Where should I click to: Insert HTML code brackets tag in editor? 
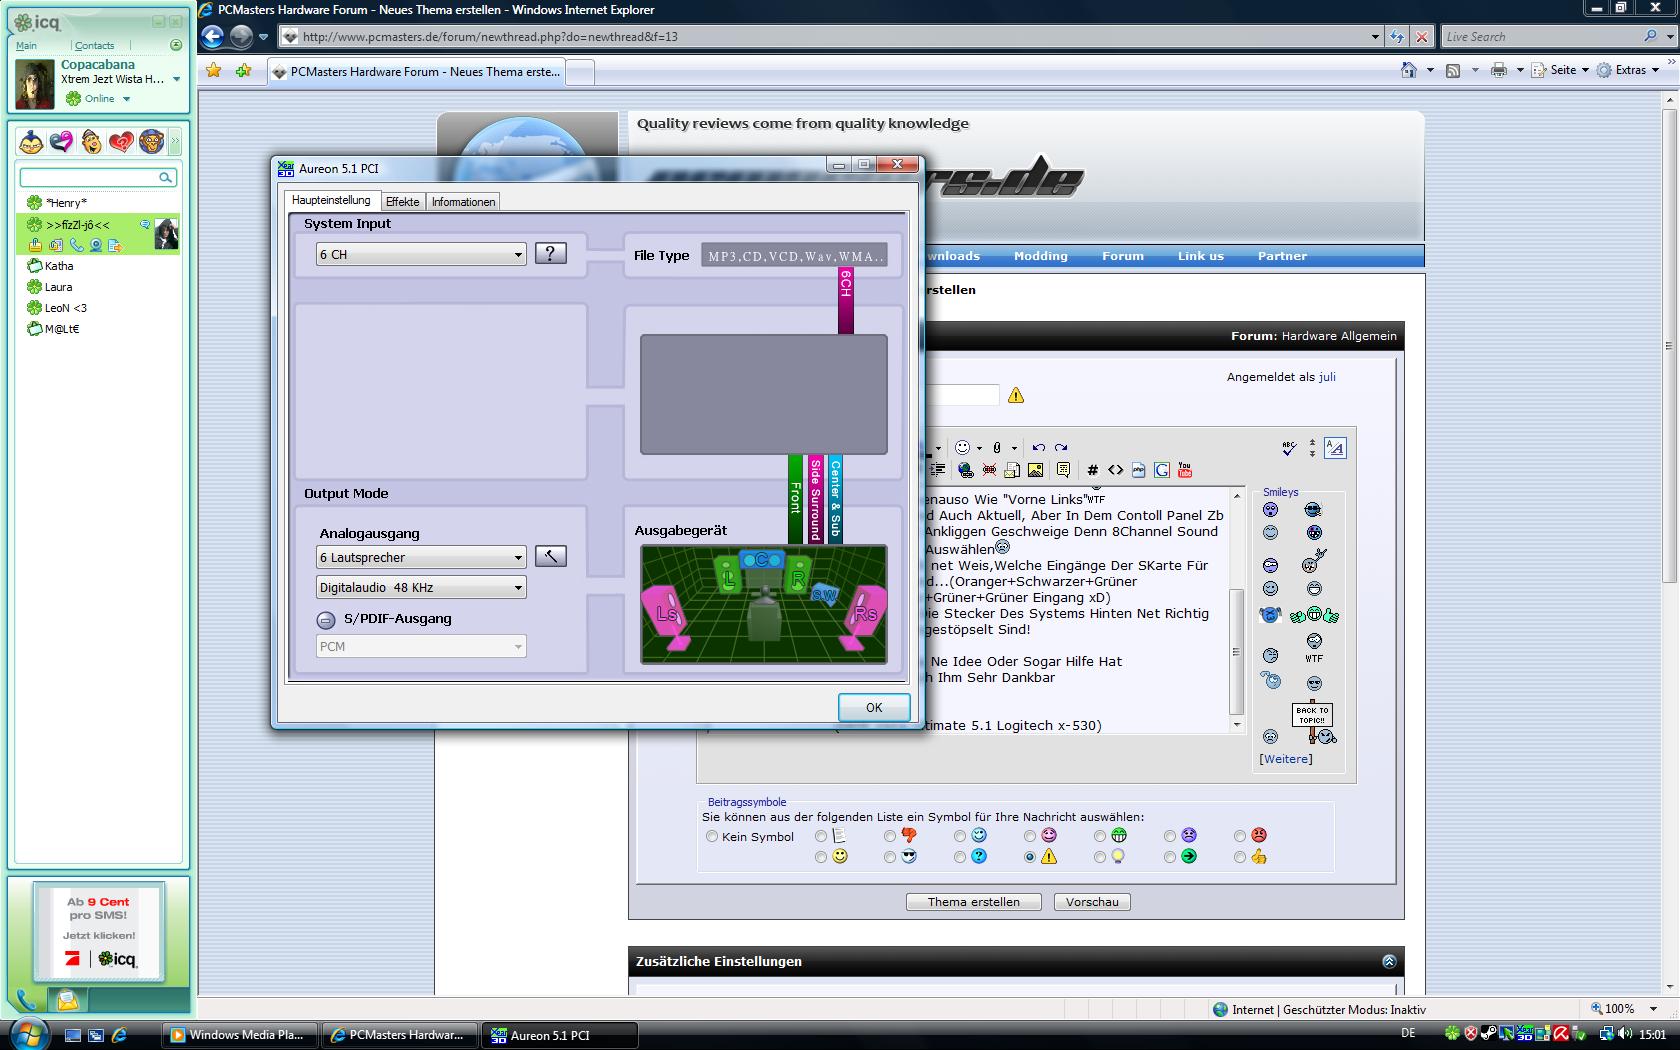coord(1115,470)
